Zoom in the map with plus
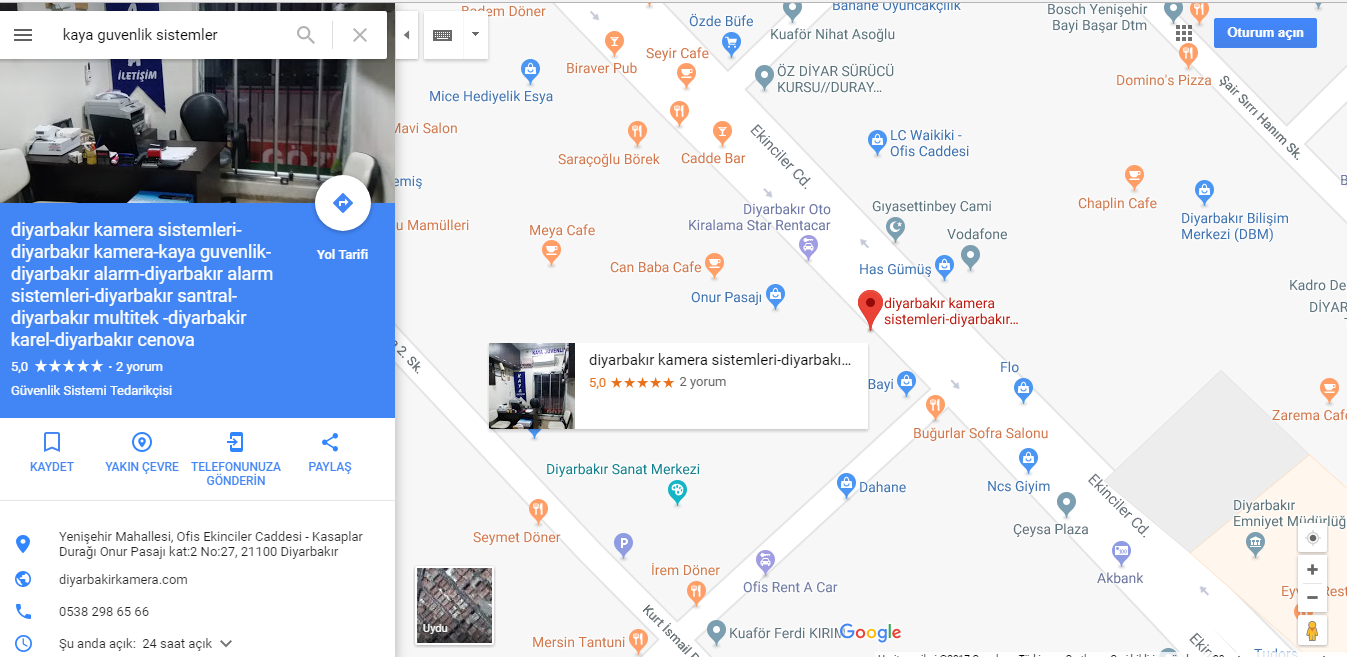This screenshot has width=1350, height=657. point(1313,569)
